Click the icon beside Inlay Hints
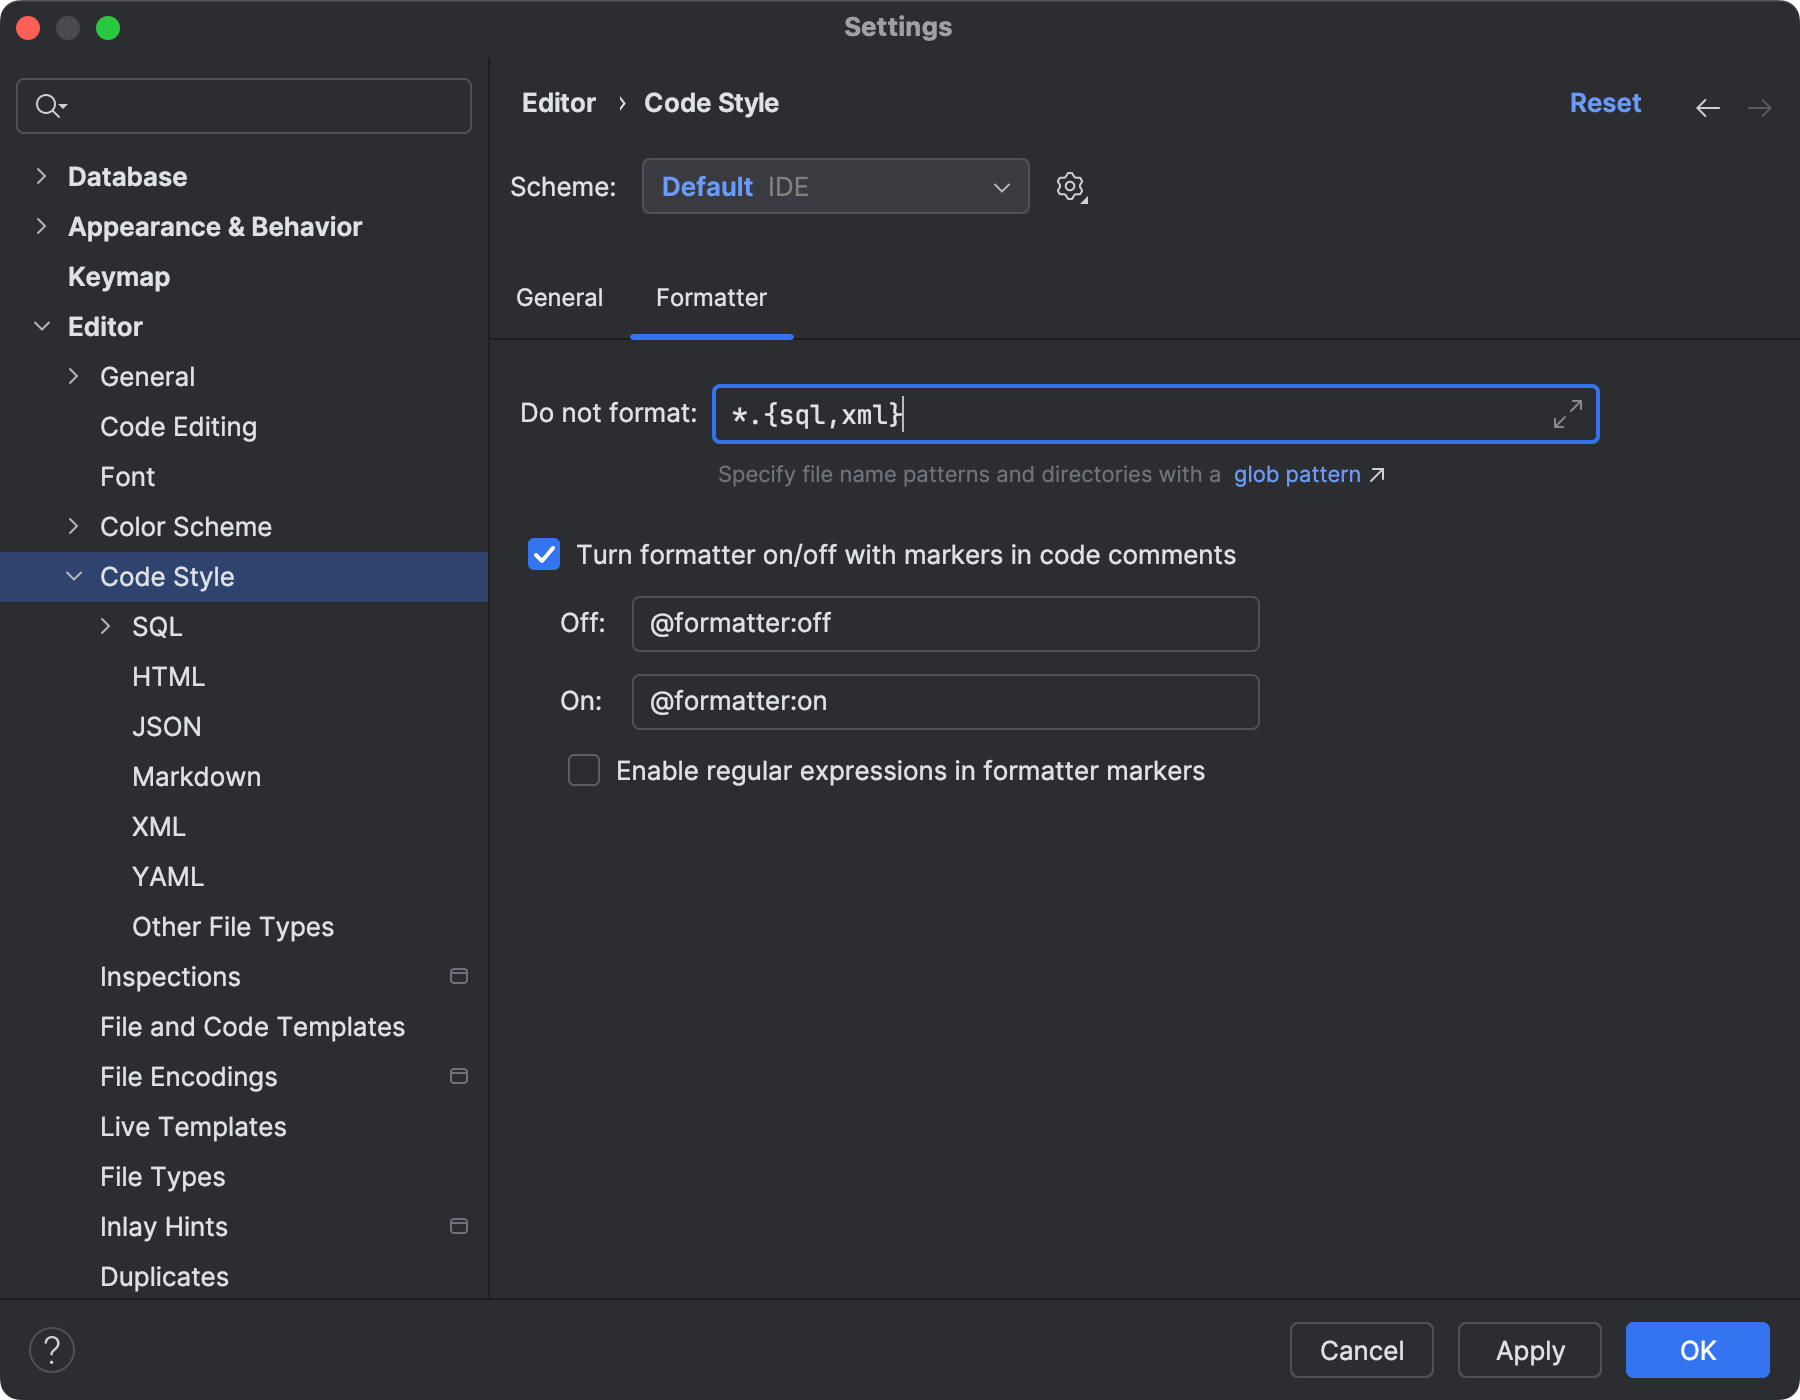Image resolution: width=1800 pixels, height=1400 pixels. (x=459, y=1226)
